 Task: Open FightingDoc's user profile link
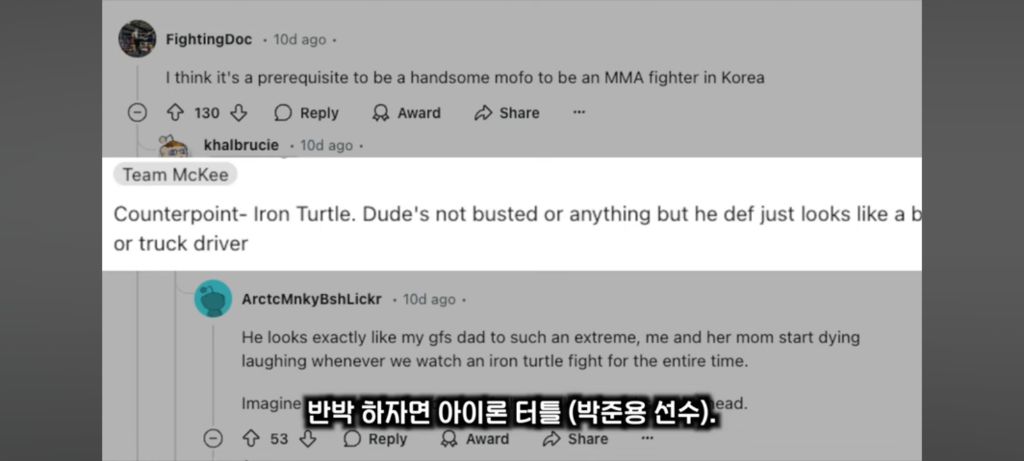(x=208, y=40)
